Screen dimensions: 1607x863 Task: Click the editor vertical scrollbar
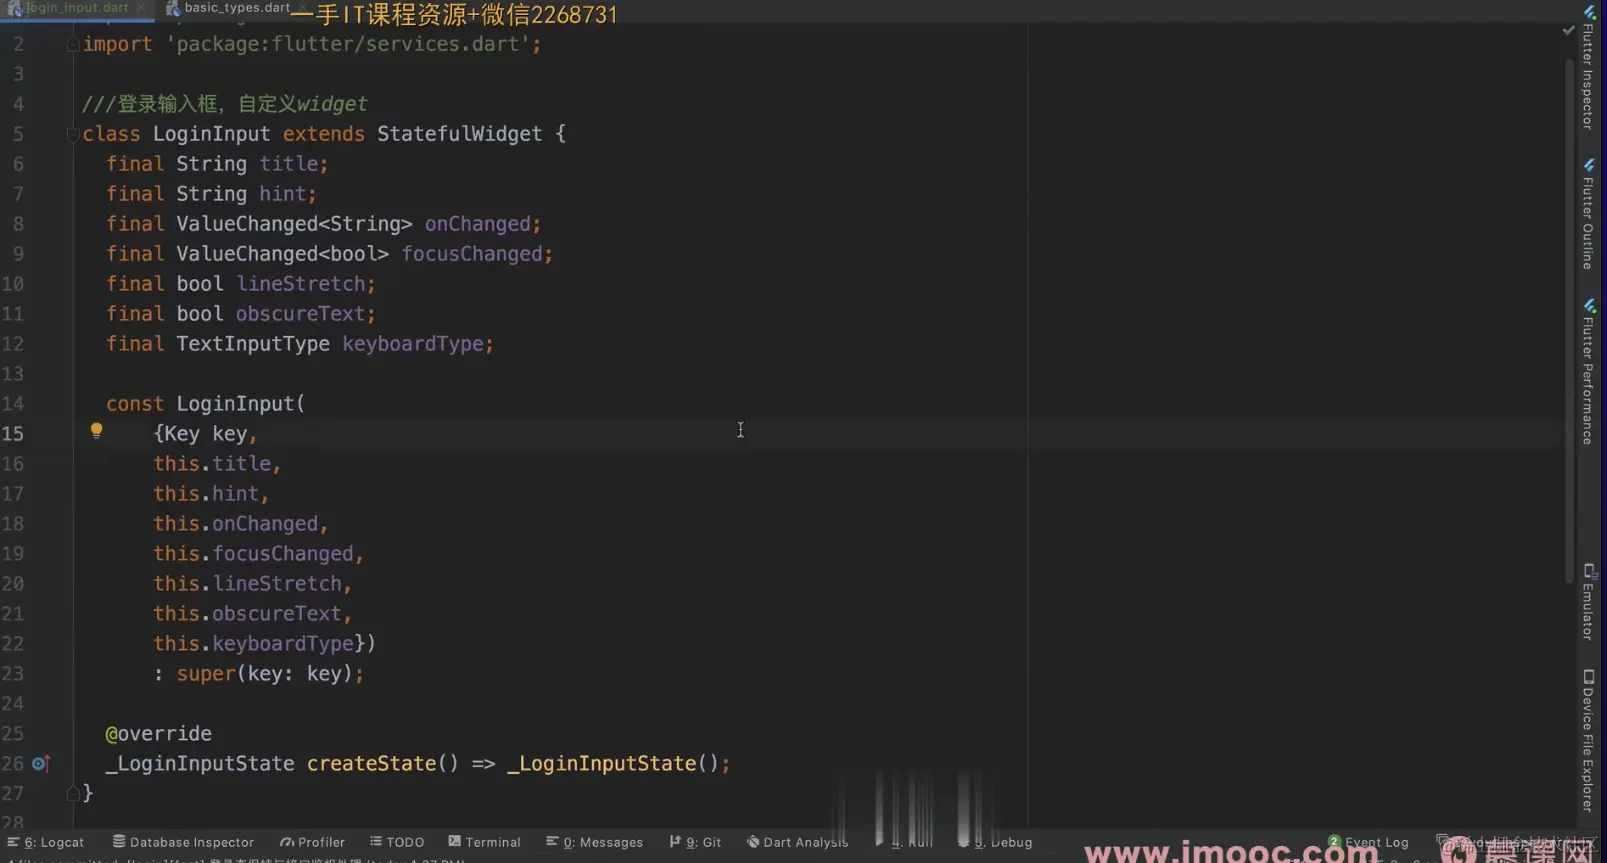(1569, 320)
